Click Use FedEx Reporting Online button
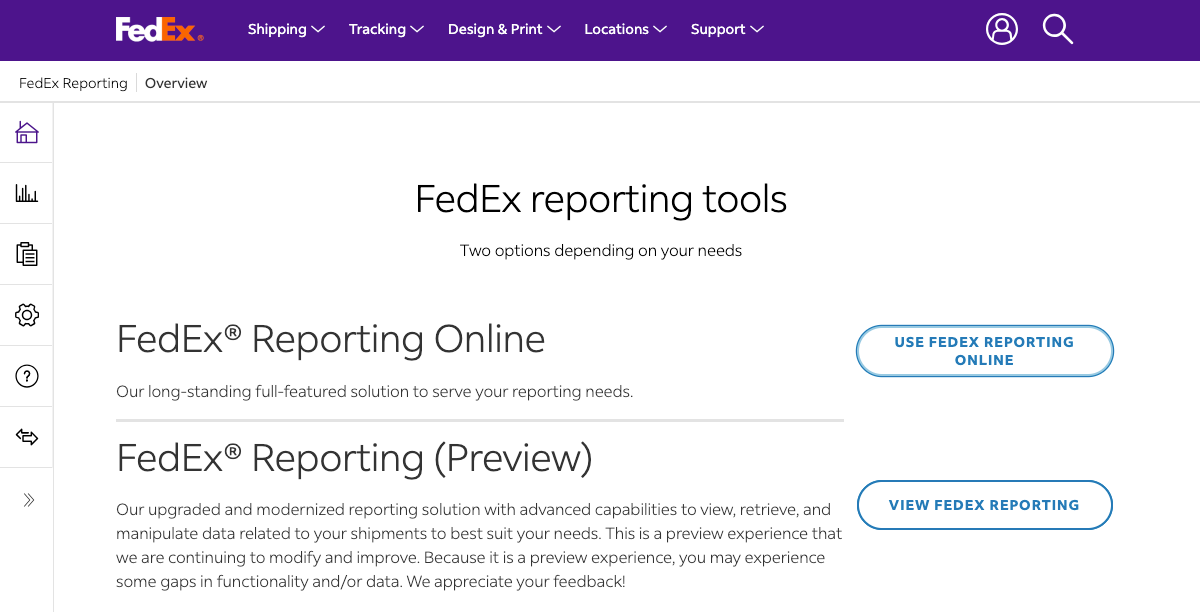The height and width of the screenshot is (612, 1200). pos(984,351)
